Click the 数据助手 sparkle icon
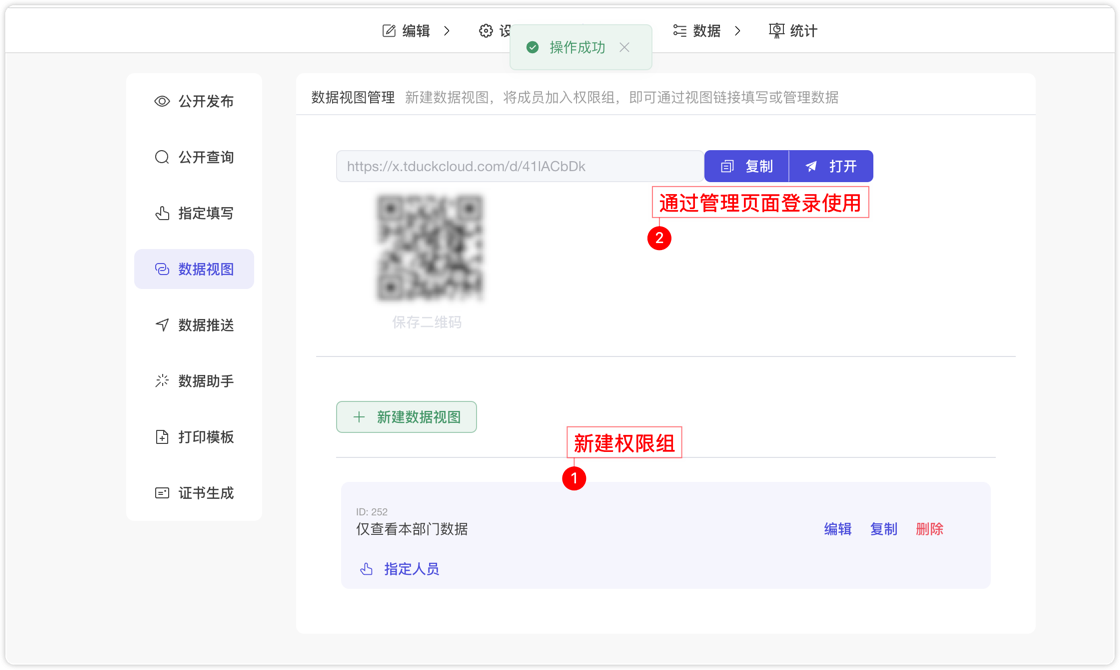Image resolution: width=1120 pixels, height=670 pixels. pyautogui.click(x=160, y=380)
